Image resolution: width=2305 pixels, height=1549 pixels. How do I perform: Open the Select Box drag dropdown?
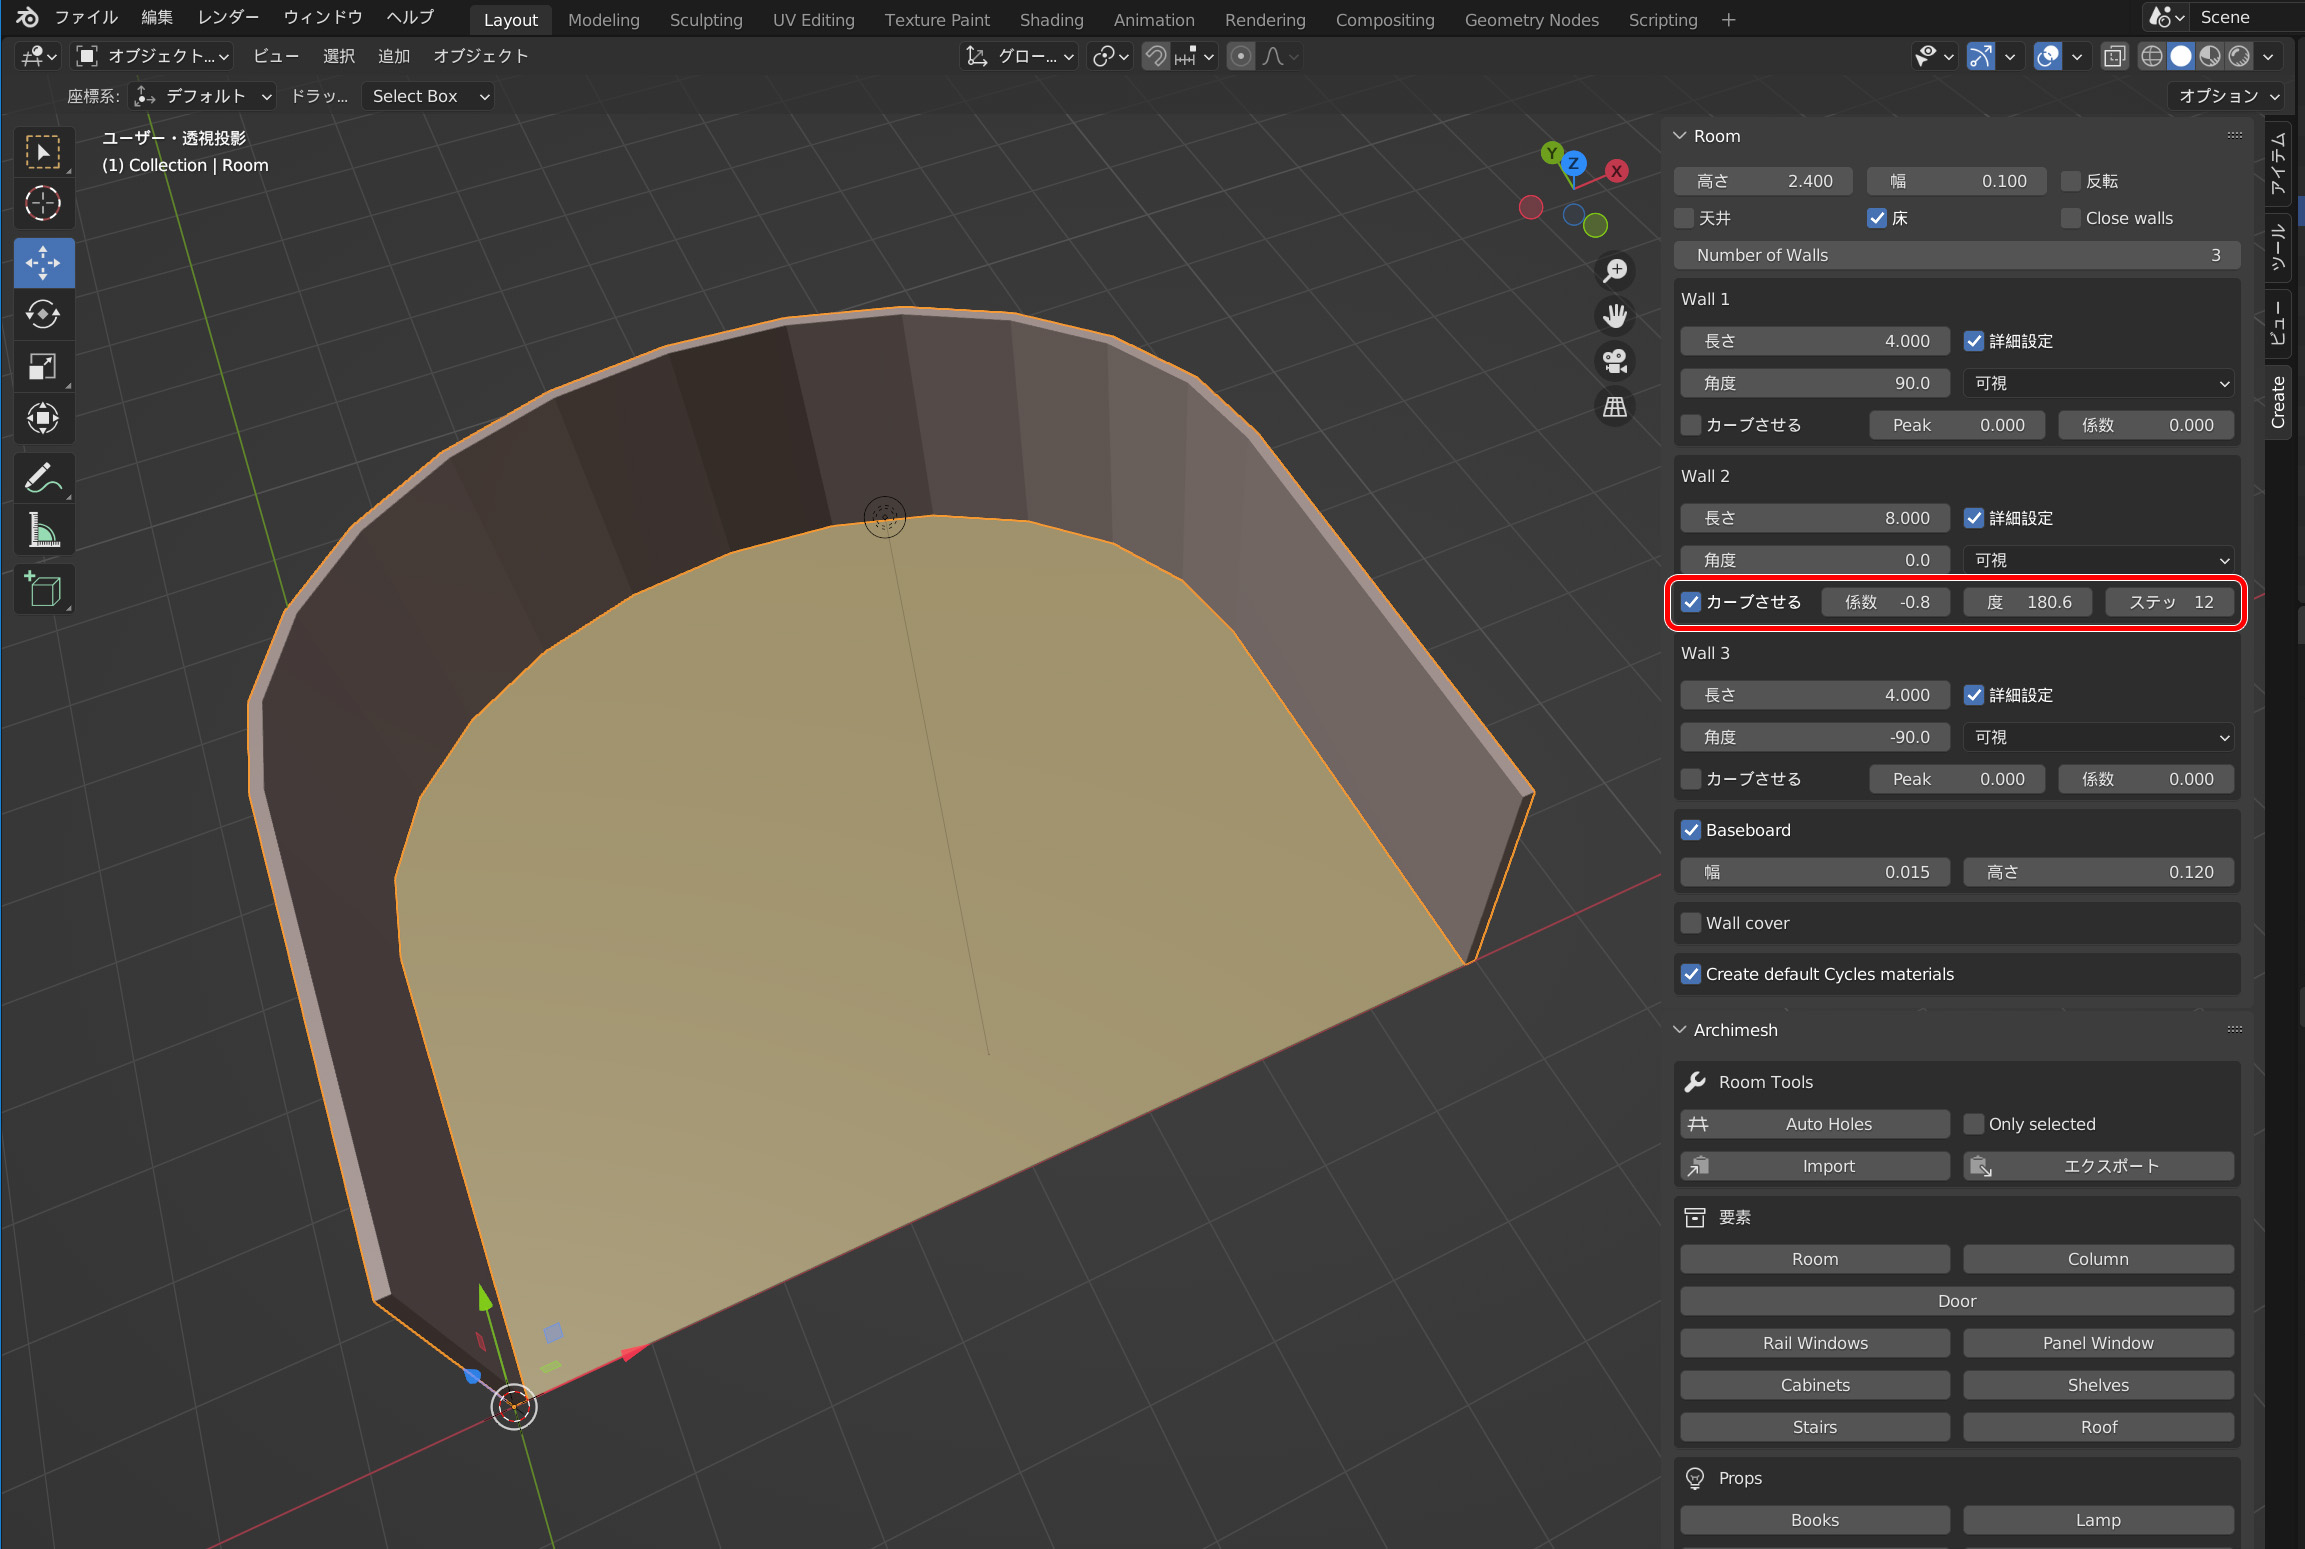click(429, 96)
